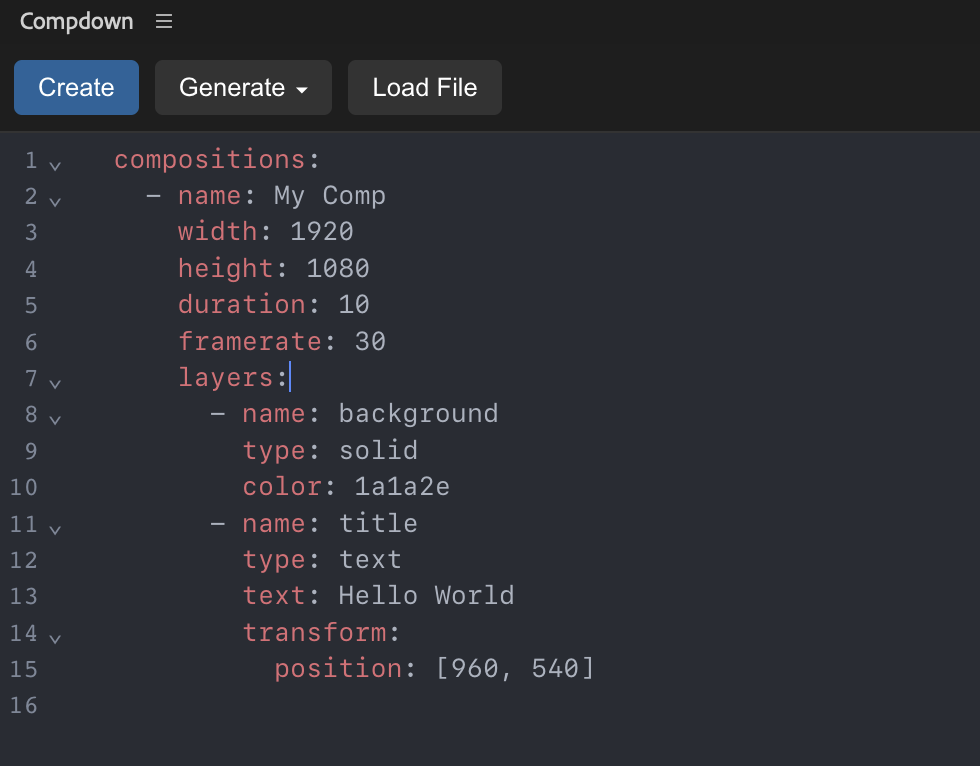The width and height of the screenshot is (980, 766).
Task: Click the Load File button
Action: coord(424,87)
